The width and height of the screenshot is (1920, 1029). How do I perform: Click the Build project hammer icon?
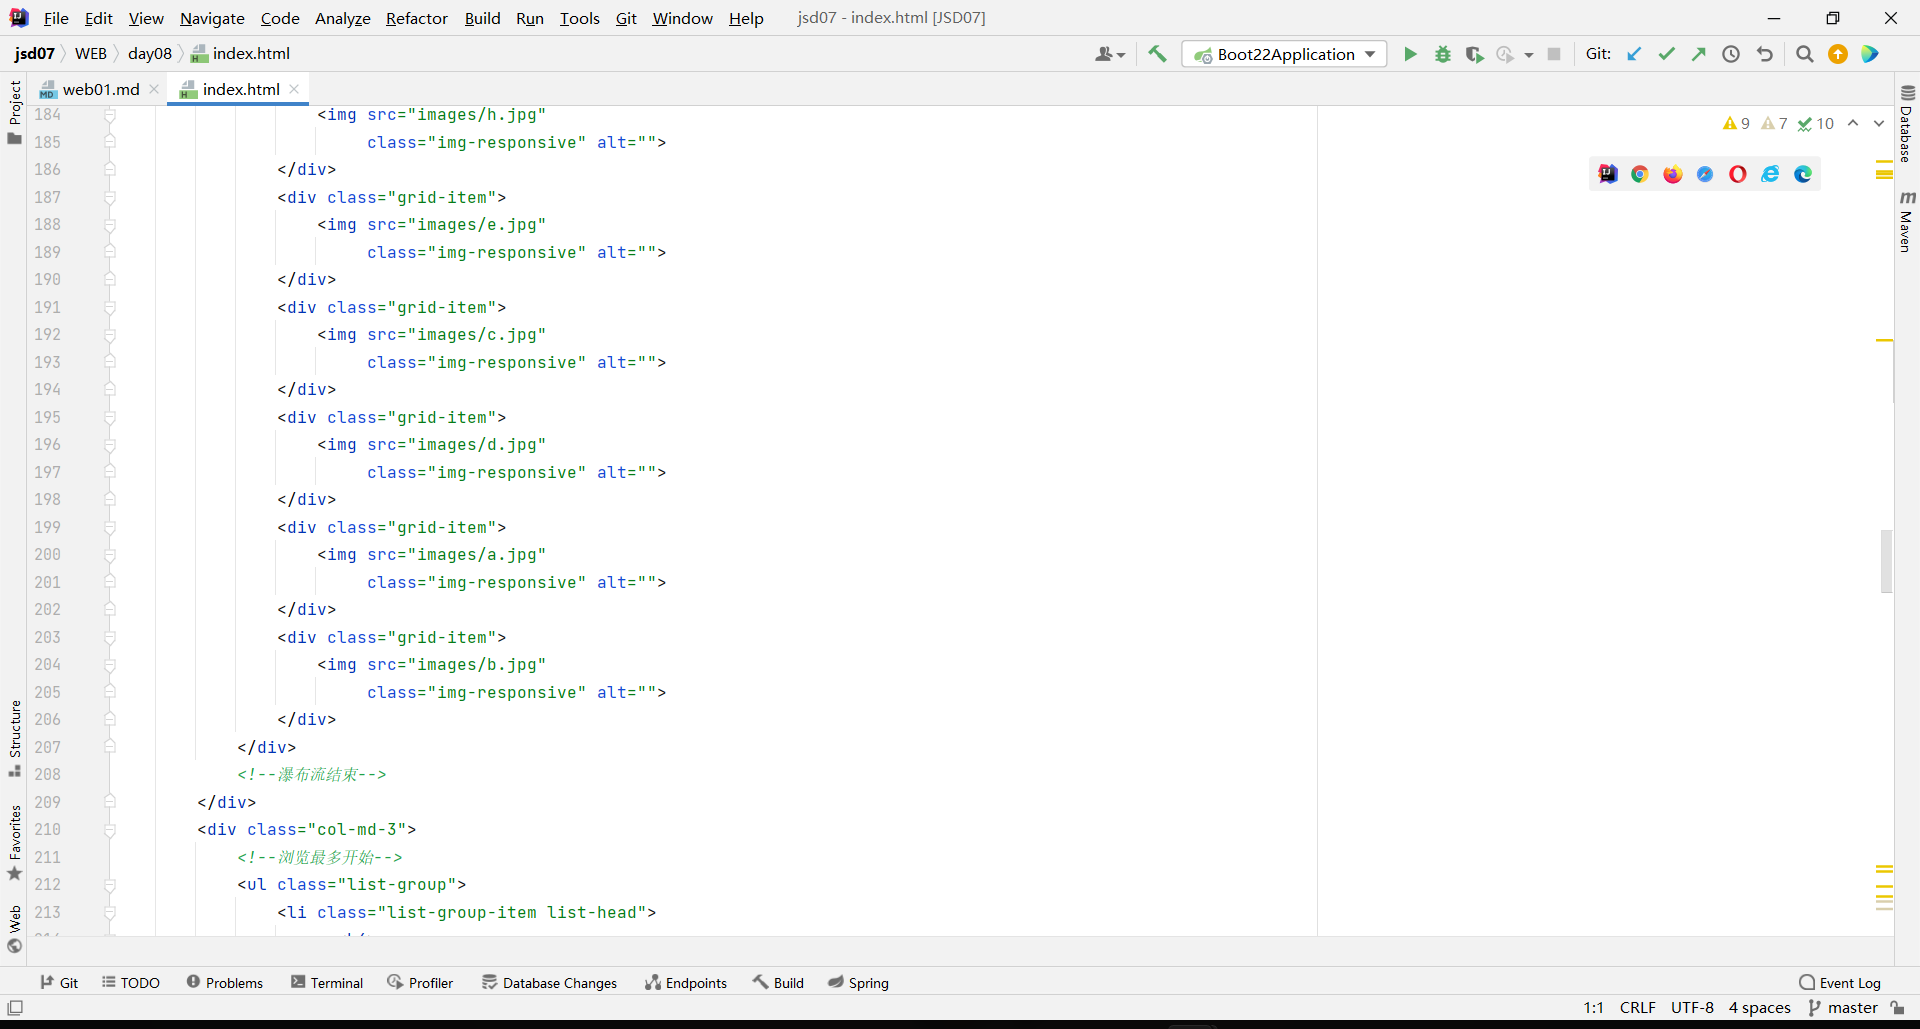click(x=1157, y=54)
